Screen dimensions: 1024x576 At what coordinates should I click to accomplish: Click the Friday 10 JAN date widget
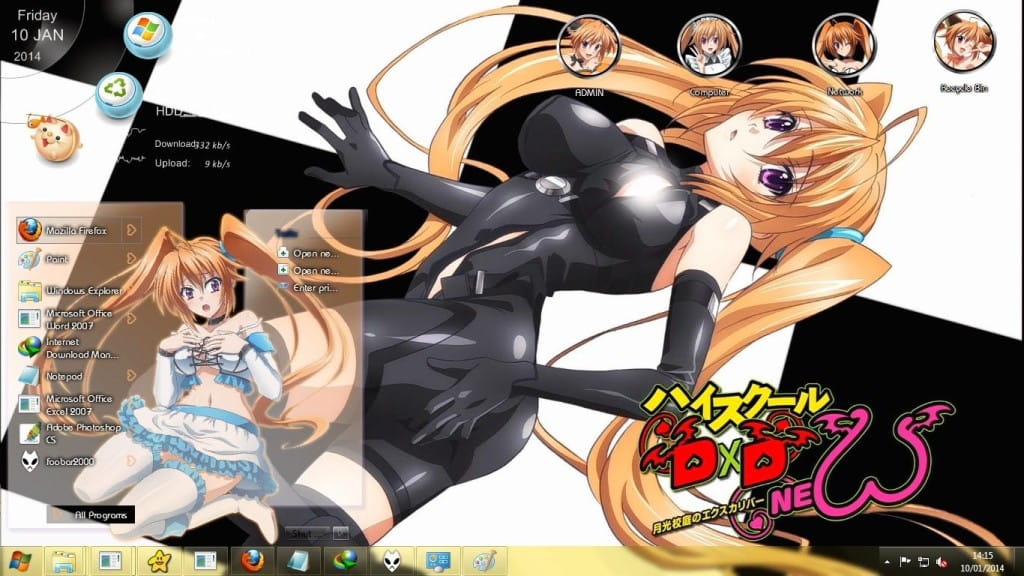37,35
